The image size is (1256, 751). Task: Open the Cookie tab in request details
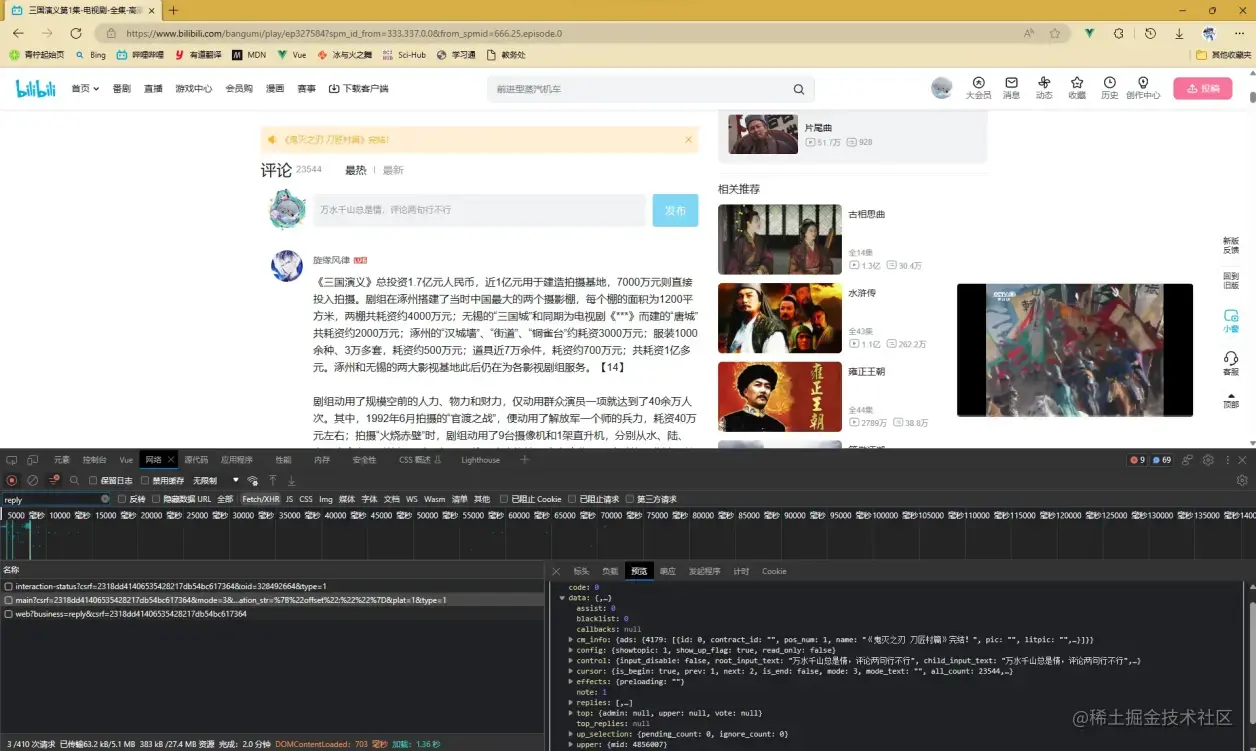point(774,571)
